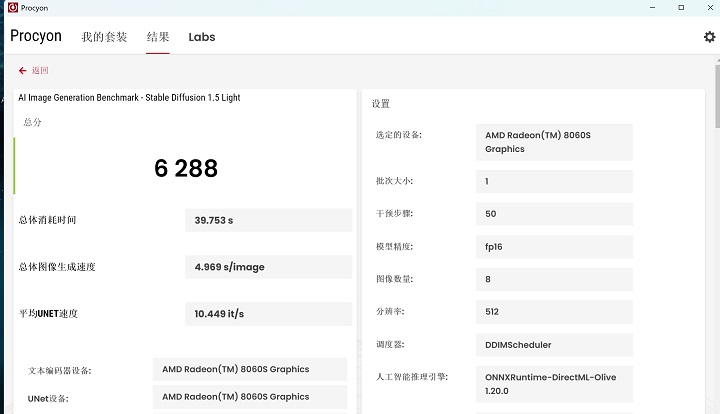The image size is (720, 414).
Task: Click the benchmark title Stable Diffusion 1.5 Light
Action: [129, 97]
